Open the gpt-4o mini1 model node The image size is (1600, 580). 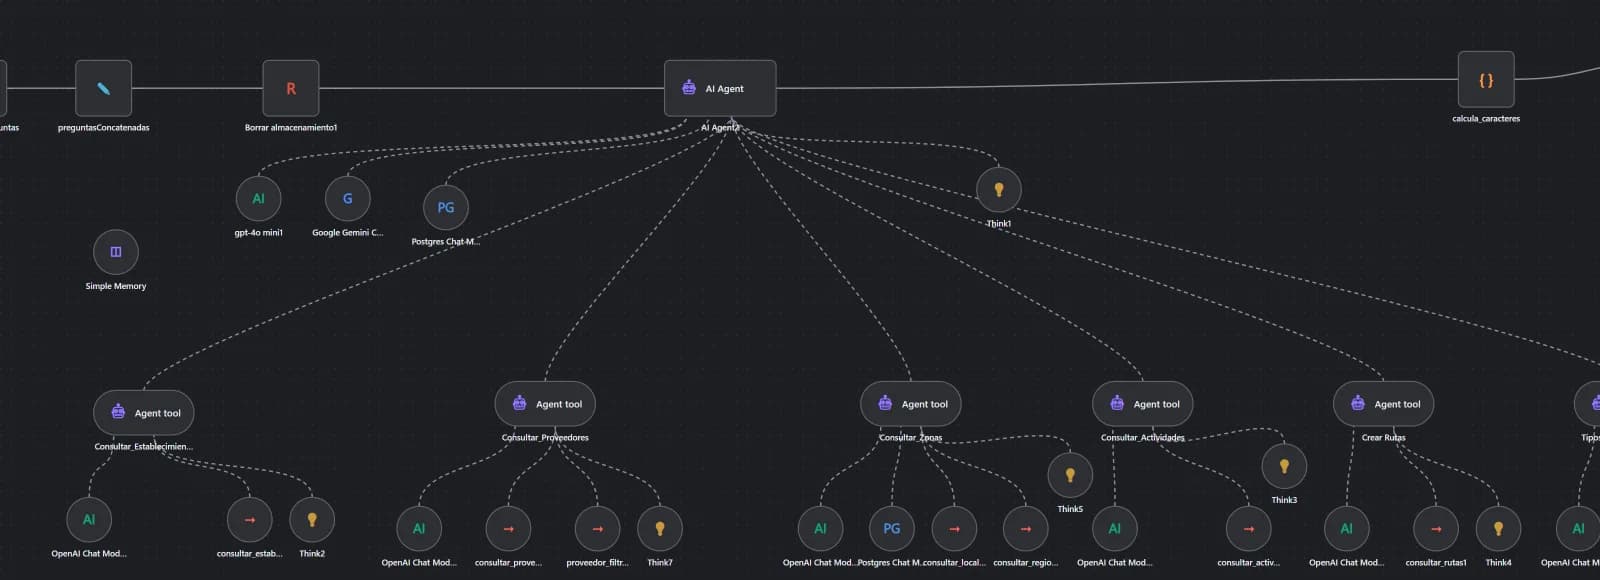click(259, 198)
